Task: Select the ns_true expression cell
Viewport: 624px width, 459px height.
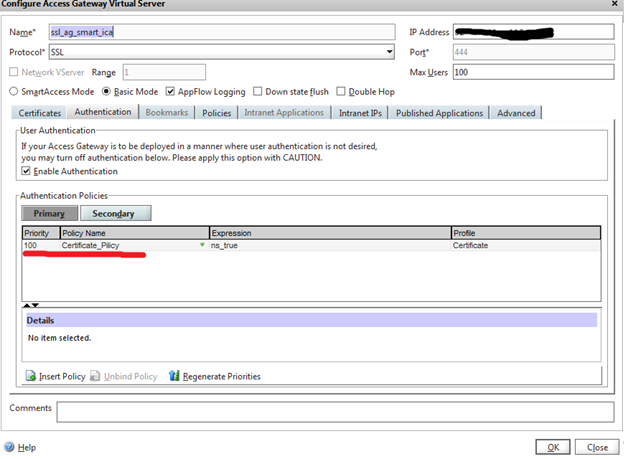Action: pyautogui.click(x=330, y=245)
